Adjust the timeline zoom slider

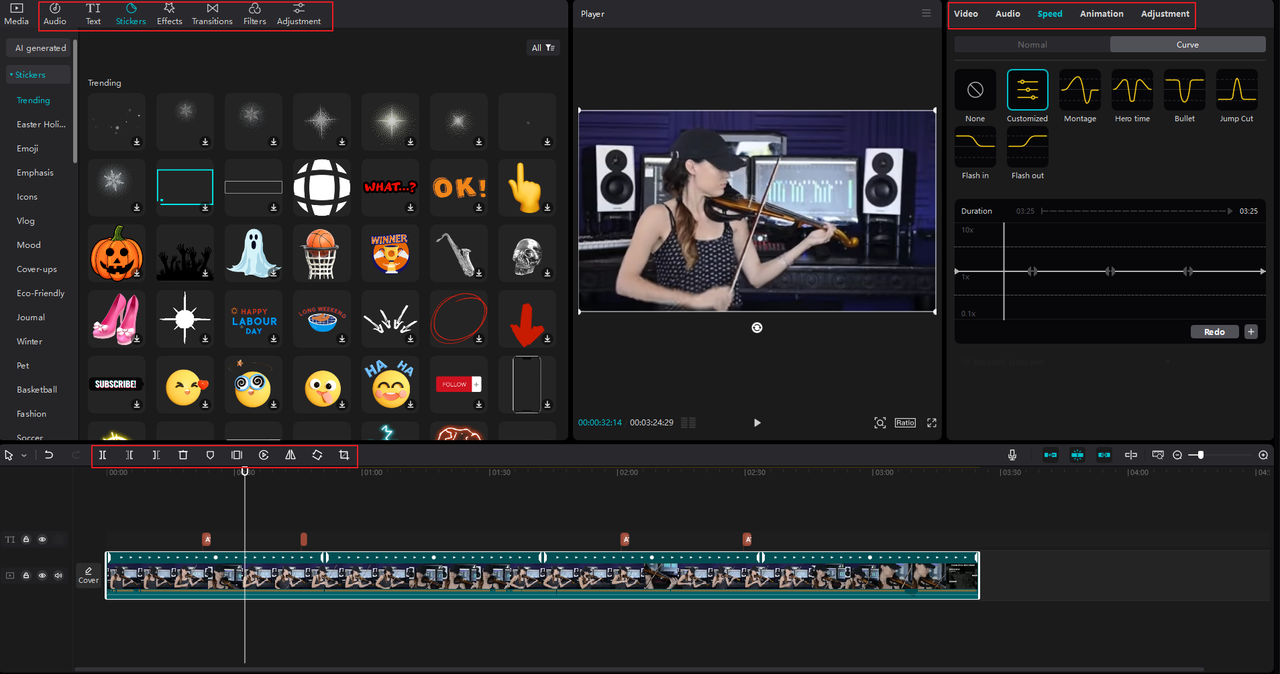pyautogui.click(x=1201, y=455)
